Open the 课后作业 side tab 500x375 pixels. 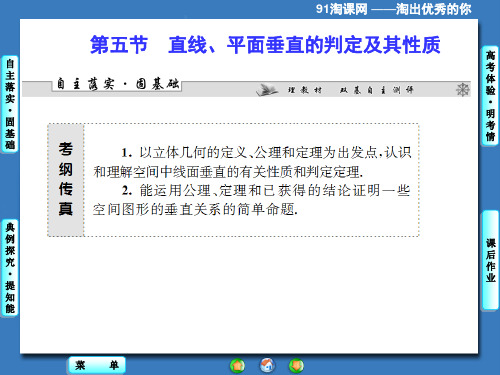pyautogui.click(x=490, y=260)
